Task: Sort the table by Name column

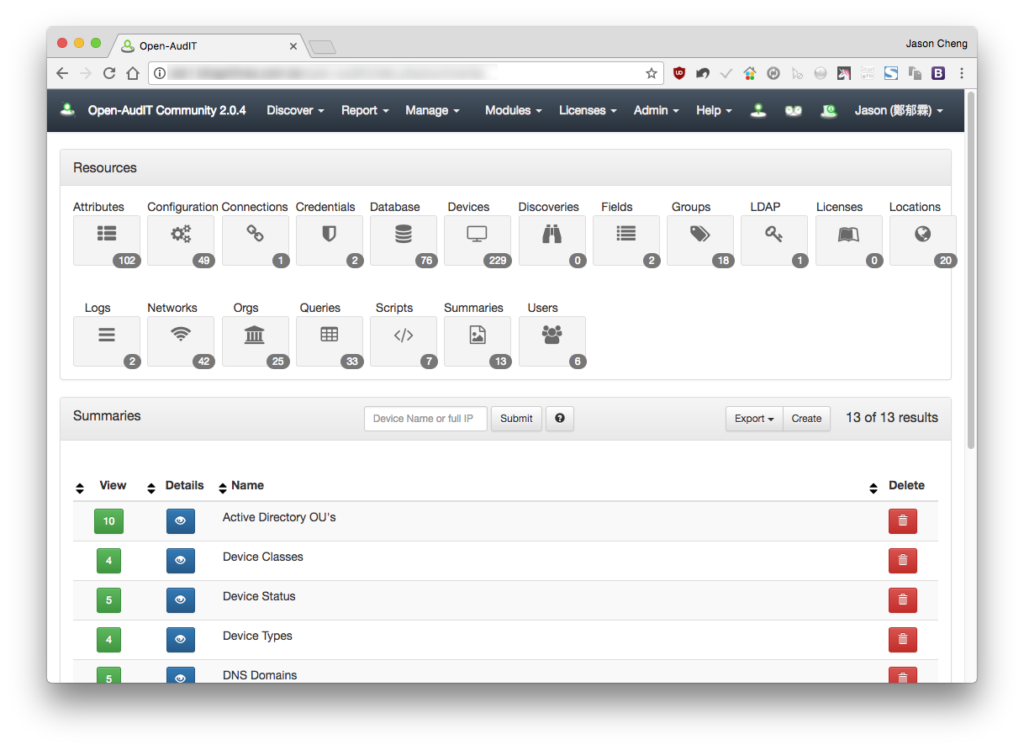Action: click(x=223, y=488)
